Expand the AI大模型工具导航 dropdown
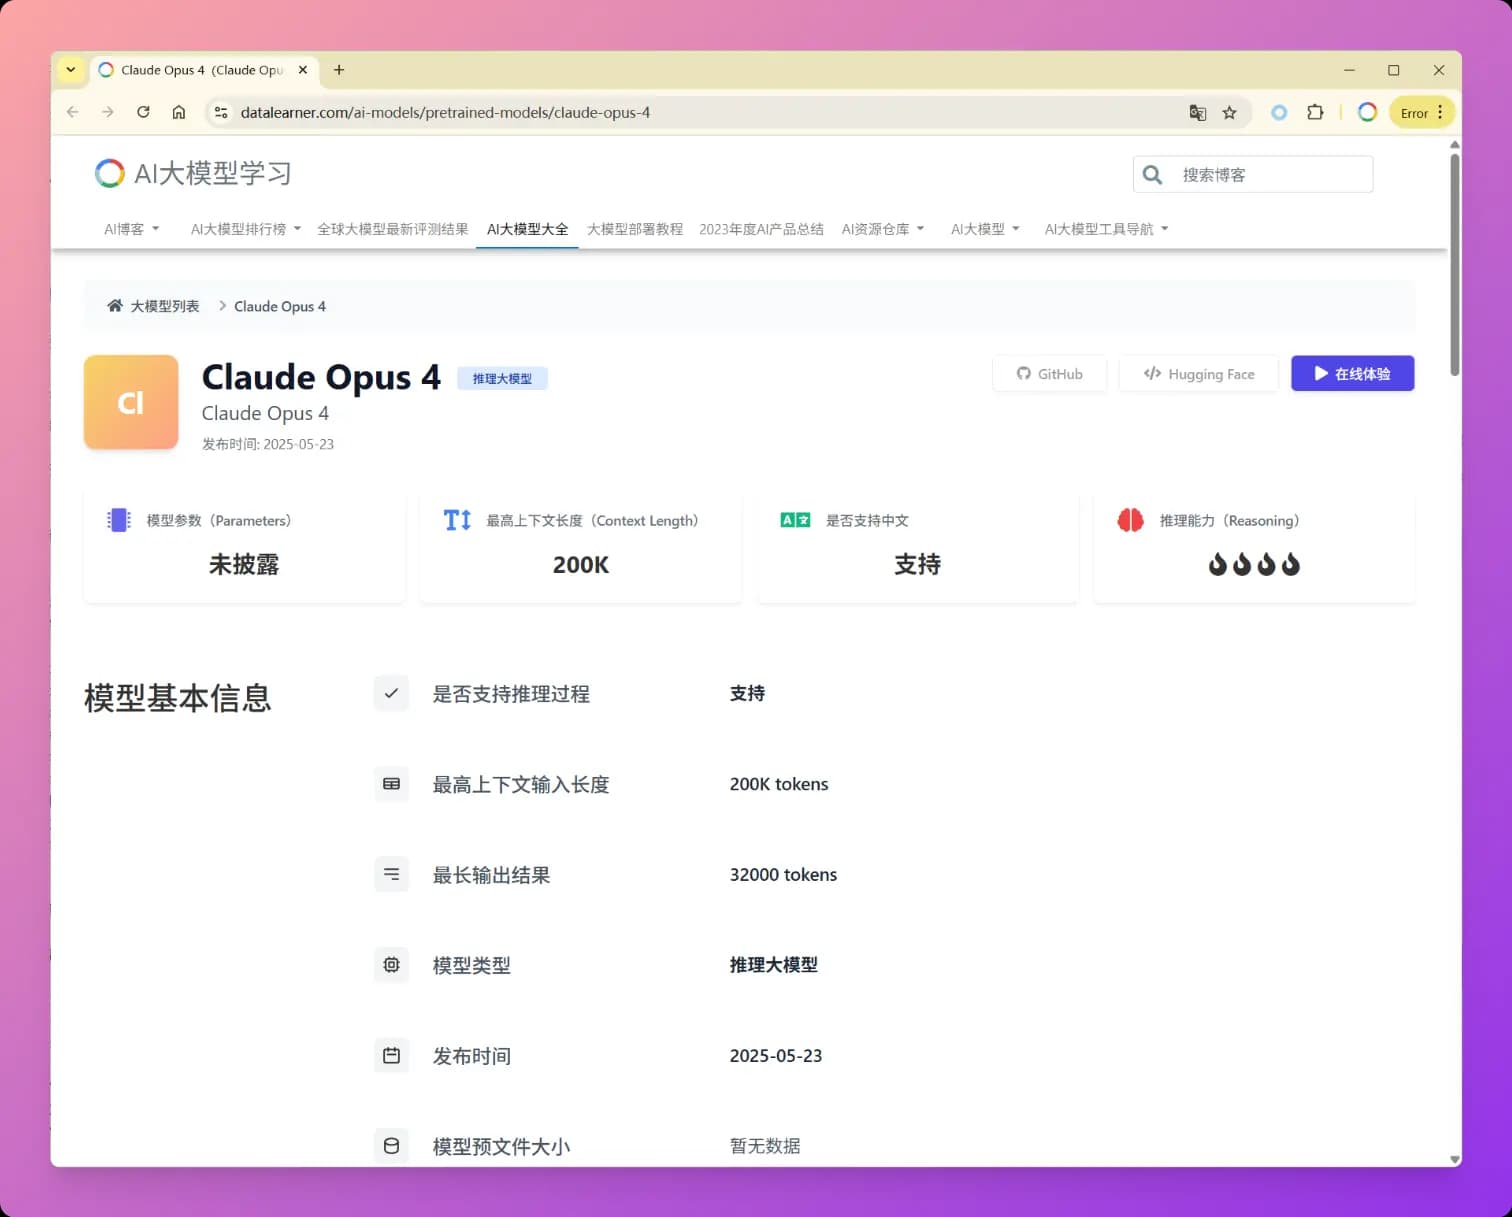Screen dimensions: 1512x1217 click(1105, 228)
